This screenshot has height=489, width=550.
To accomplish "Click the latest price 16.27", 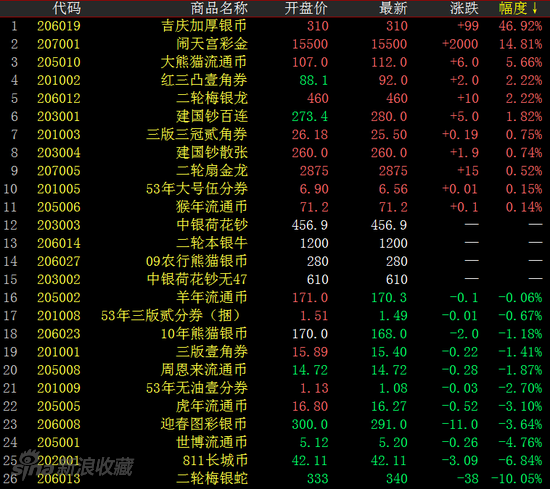I will click(x=389, y=407).
